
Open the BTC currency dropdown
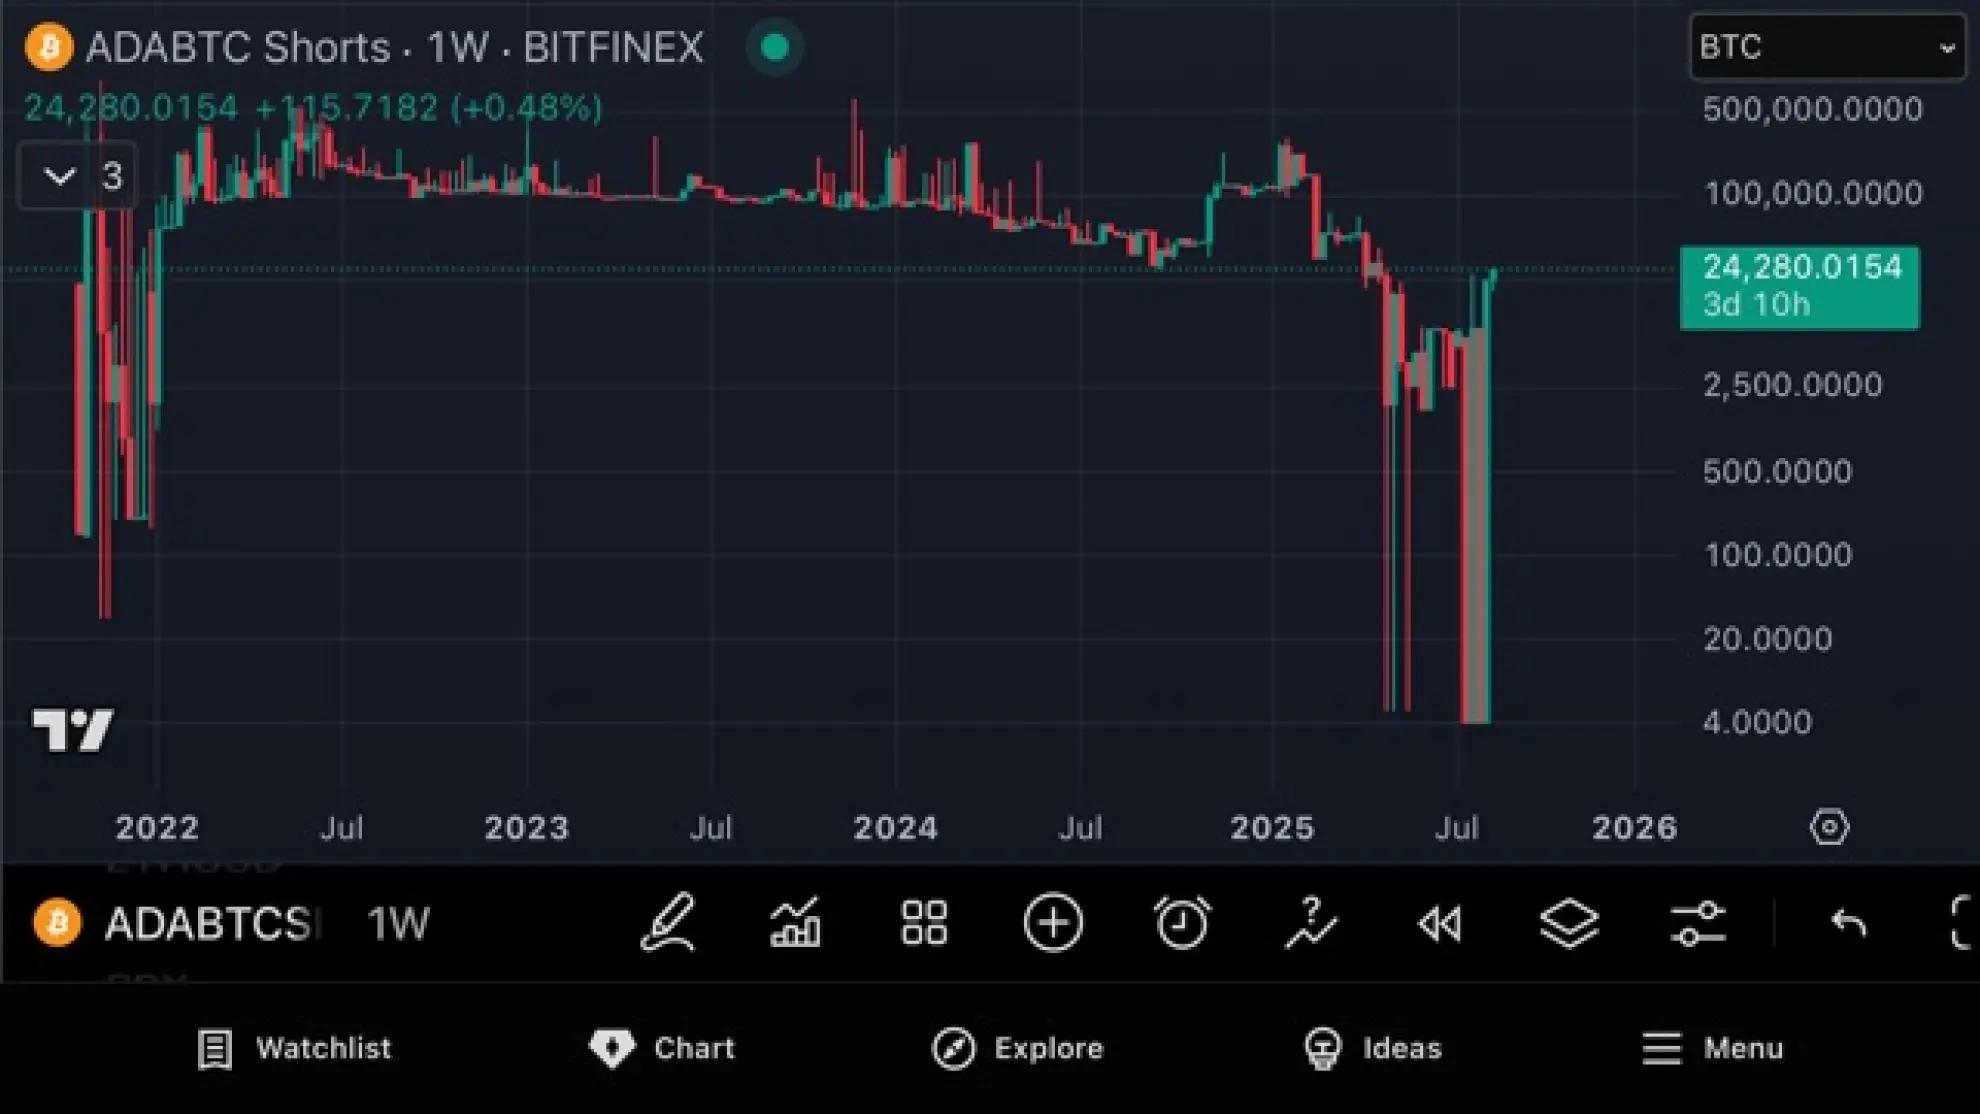[x=1827, y=47]
